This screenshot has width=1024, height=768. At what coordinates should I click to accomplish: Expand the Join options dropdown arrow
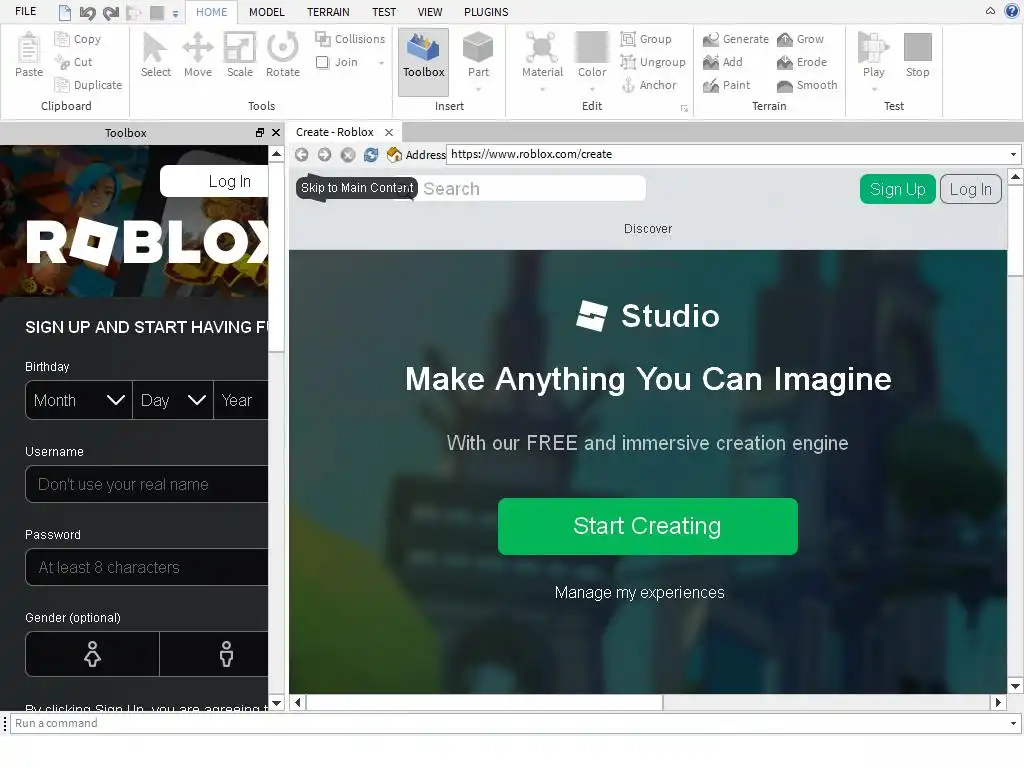click(381, 63)
